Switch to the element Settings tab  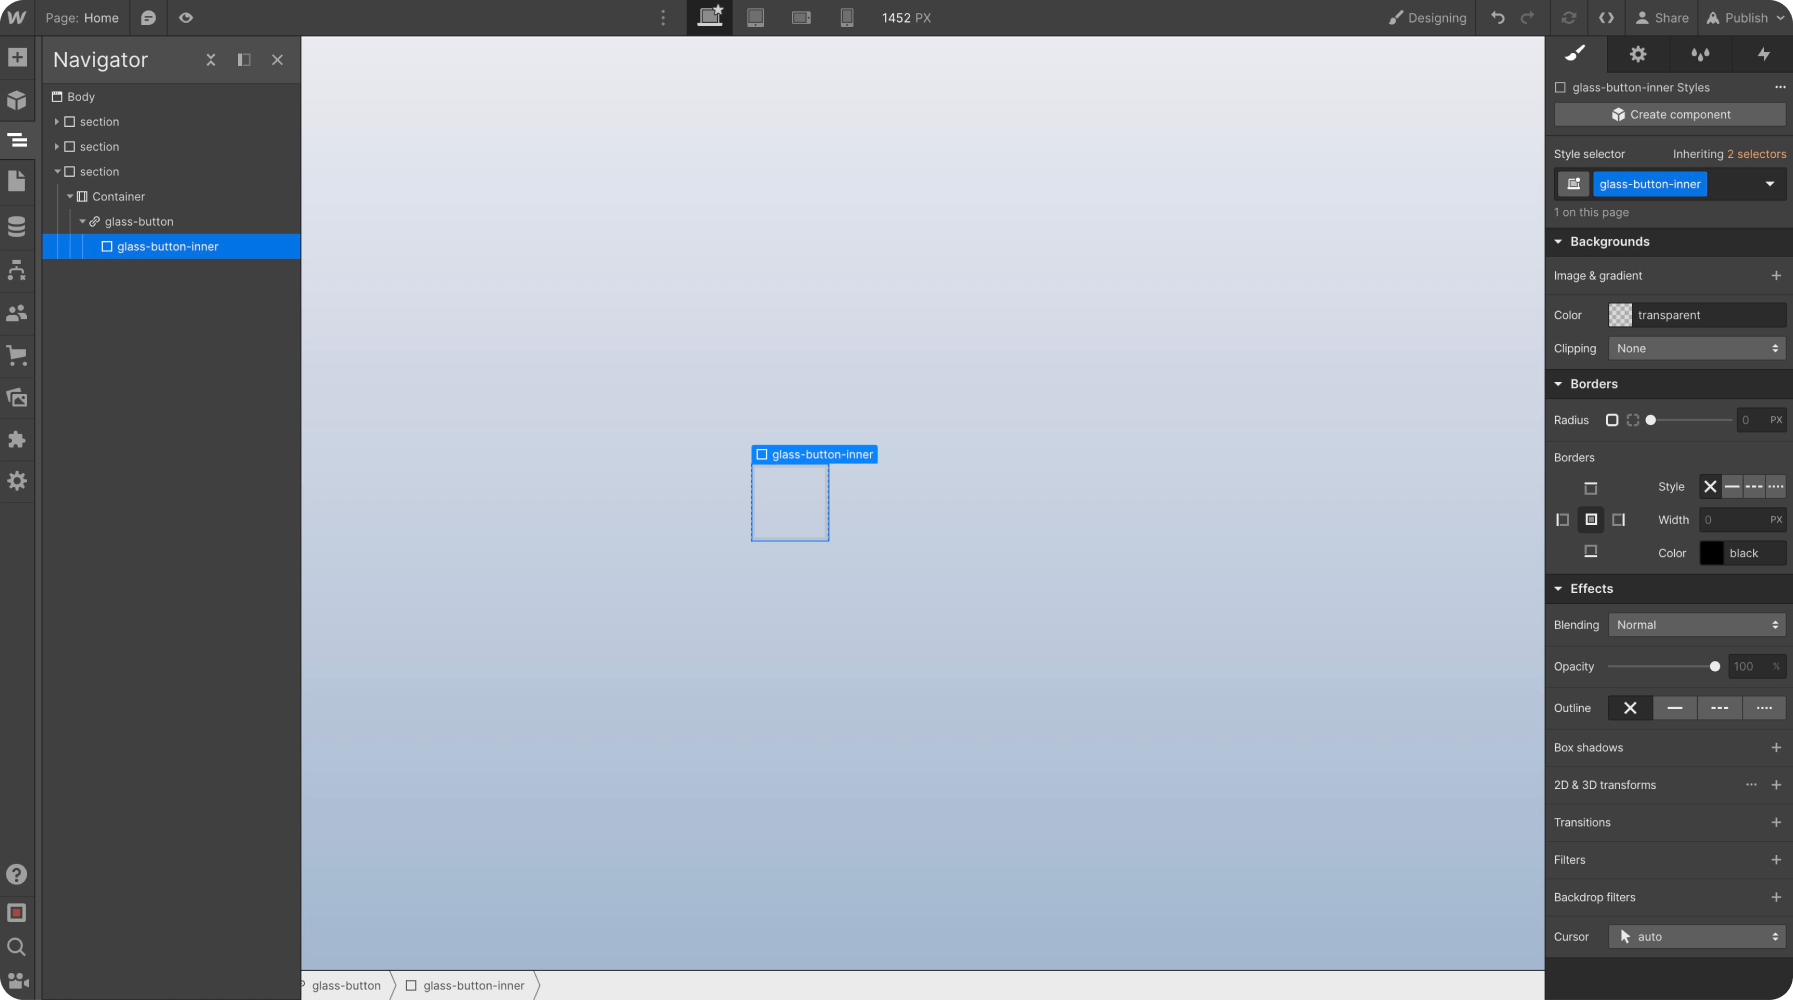1637,54
